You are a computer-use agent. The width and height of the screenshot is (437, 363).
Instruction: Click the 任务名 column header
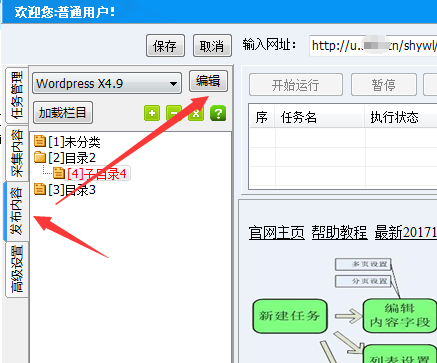coord(319,117)
